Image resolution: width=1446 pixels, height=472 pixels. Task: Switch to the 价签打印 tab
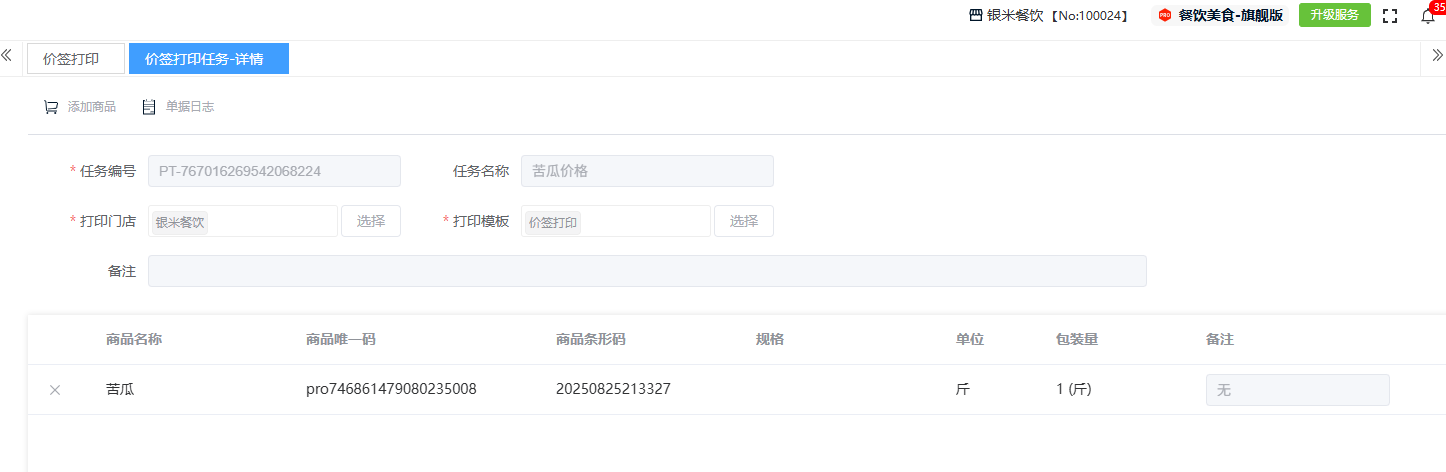point(76,59)
